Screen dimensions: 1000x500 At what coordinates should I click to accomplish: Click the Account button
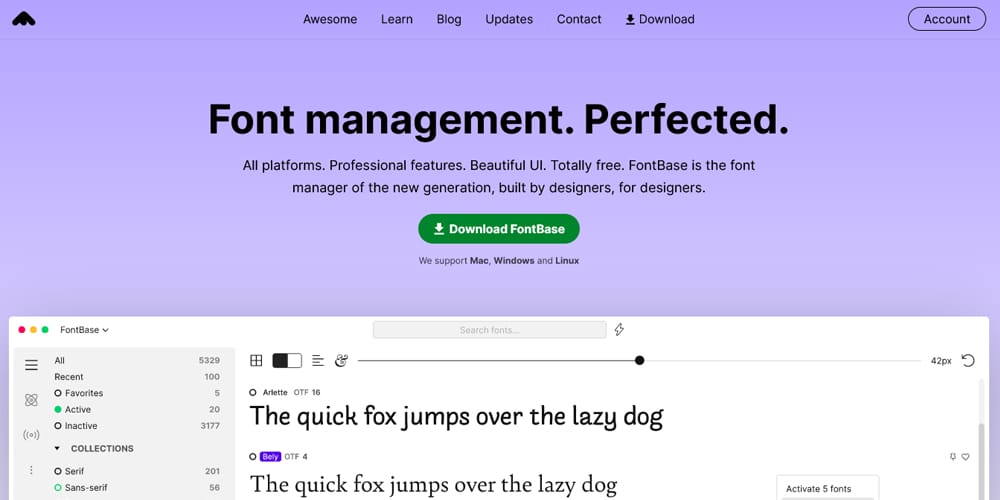[x=946, y=19]
